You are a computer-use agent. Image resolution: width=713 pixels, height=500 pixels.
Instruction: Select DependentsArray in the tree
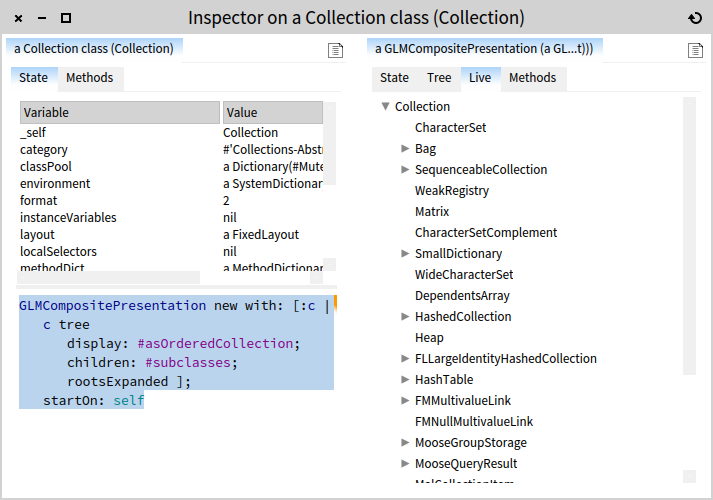462,296
